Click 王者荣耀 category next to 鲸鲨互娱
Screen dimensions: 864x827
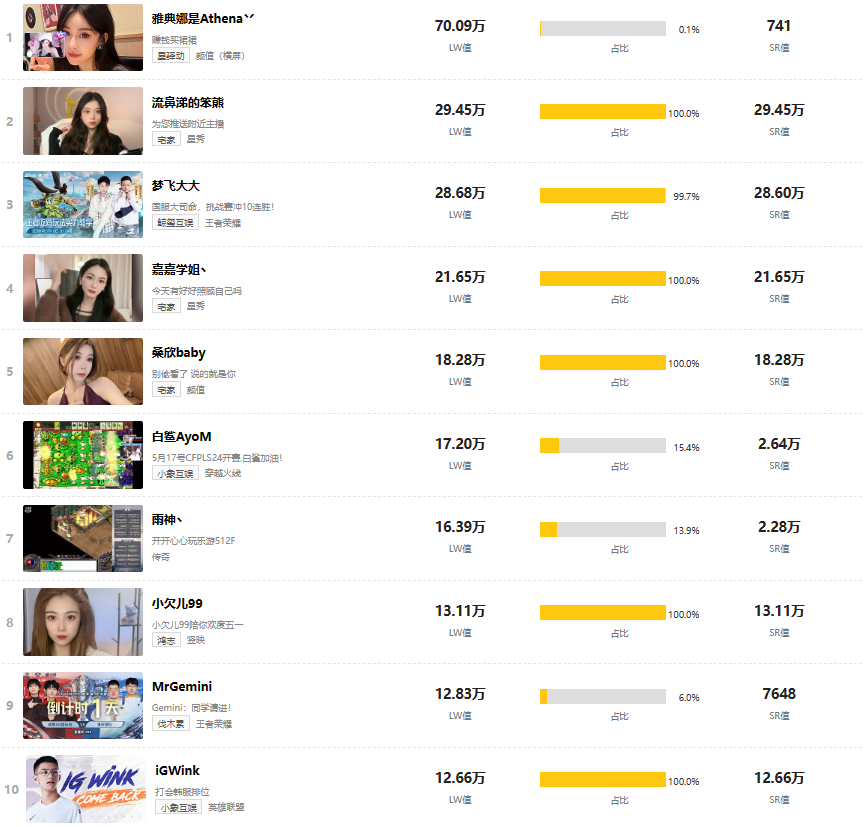point(223,223)
